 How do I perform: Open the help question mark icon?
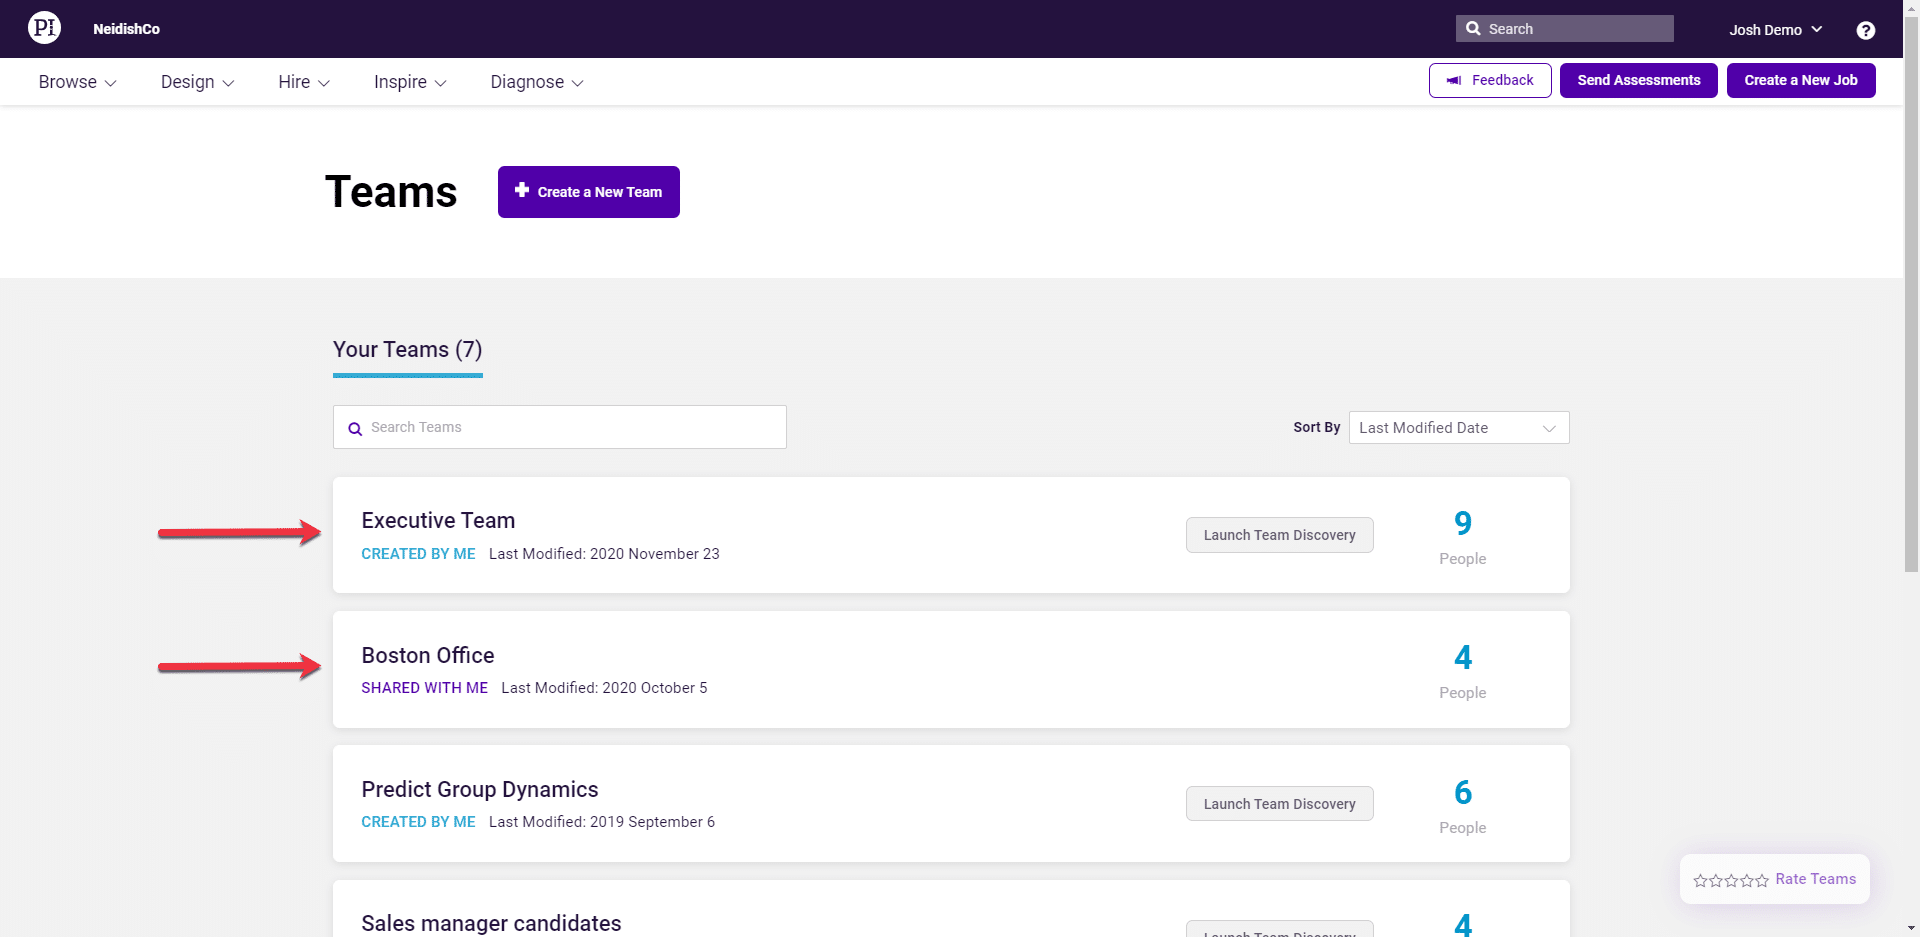1865,30
